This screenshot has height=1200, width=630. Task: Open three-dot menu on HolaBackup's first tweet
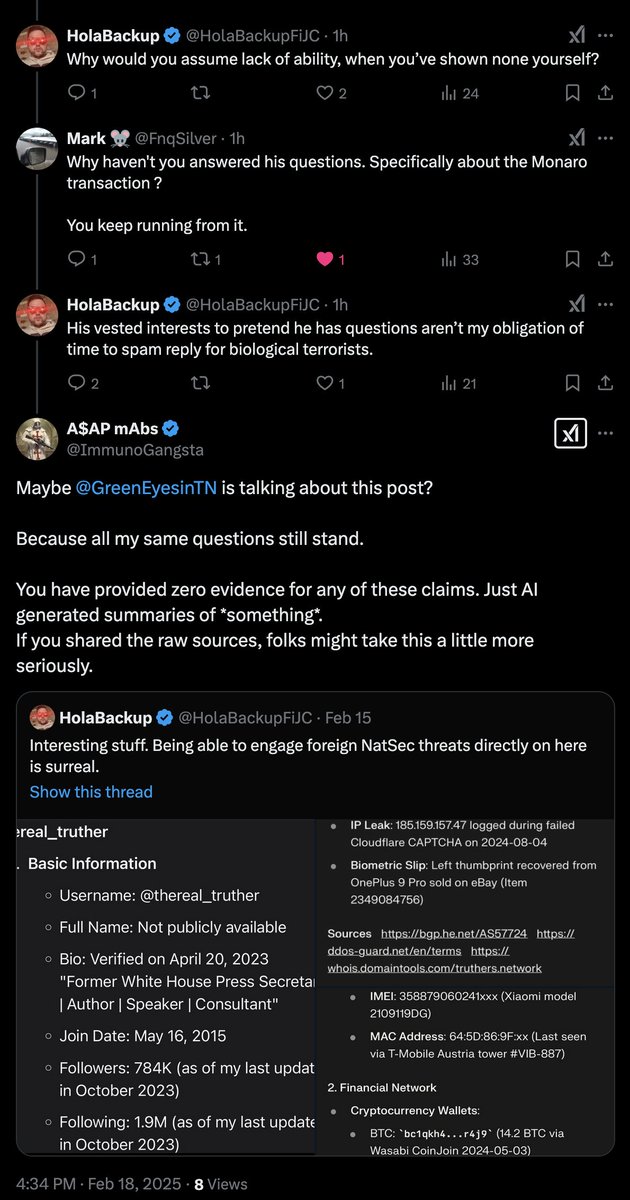tap(605, 35)
